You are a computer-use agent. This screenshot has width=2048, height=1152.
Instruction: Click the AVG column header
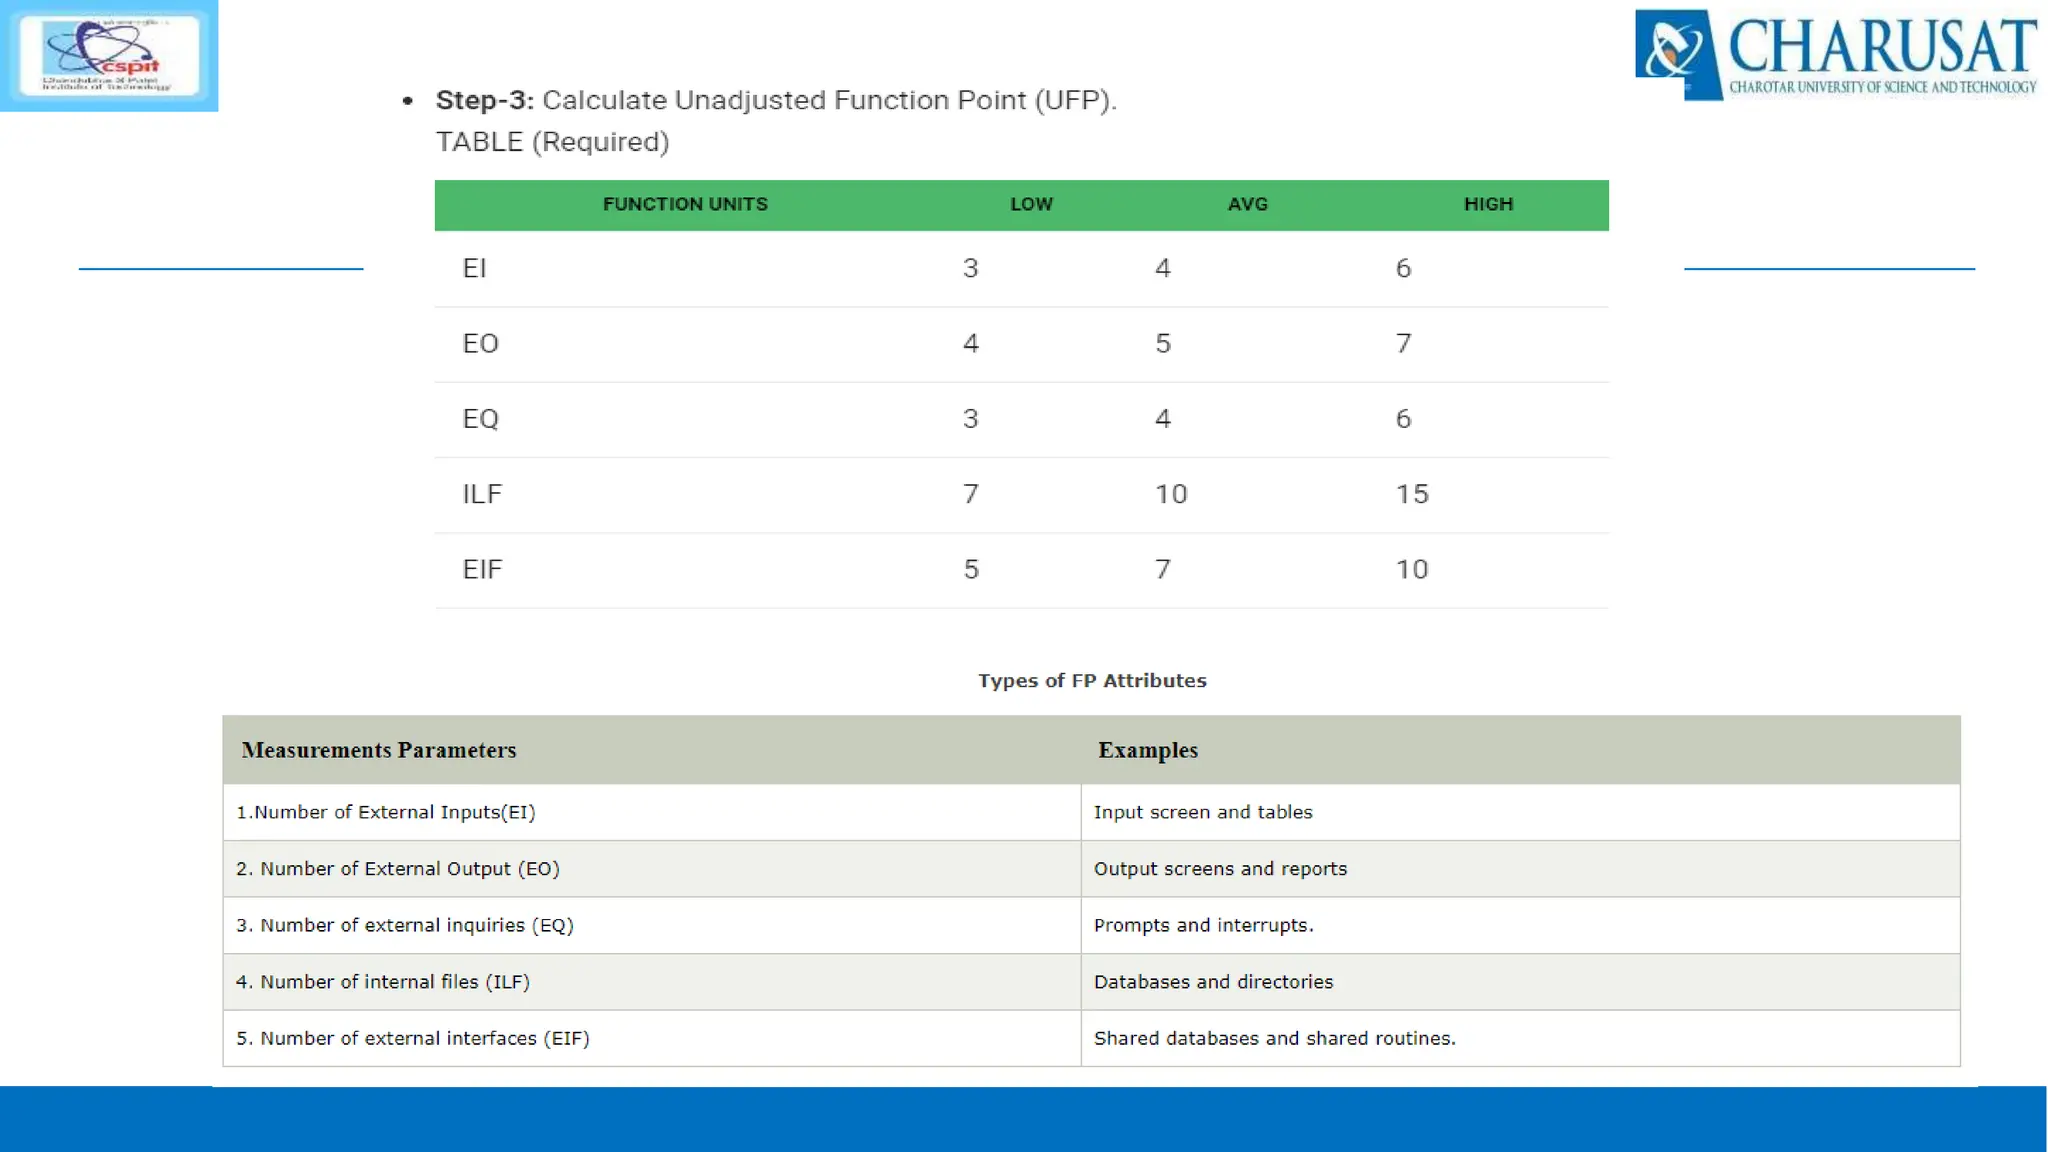(1247, 204)
